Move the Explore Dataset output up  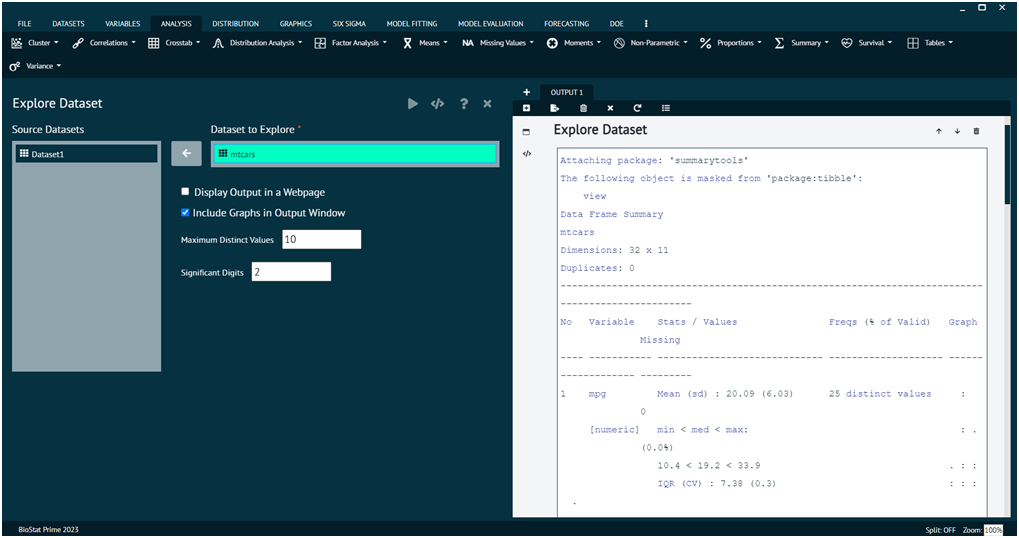pos(938,131)
